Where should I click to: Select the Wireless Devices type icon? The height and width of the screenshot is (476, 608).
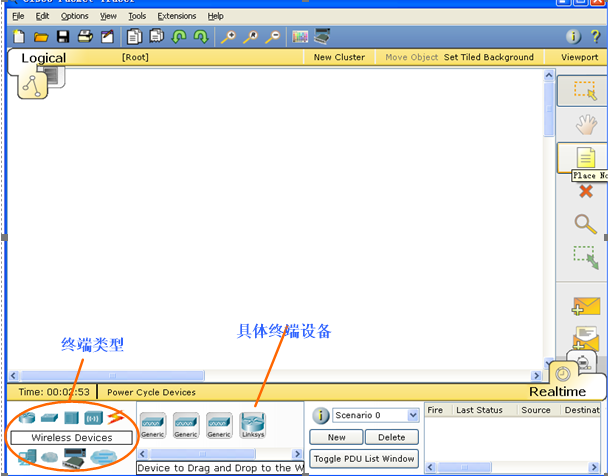click(x=93, y=418)
